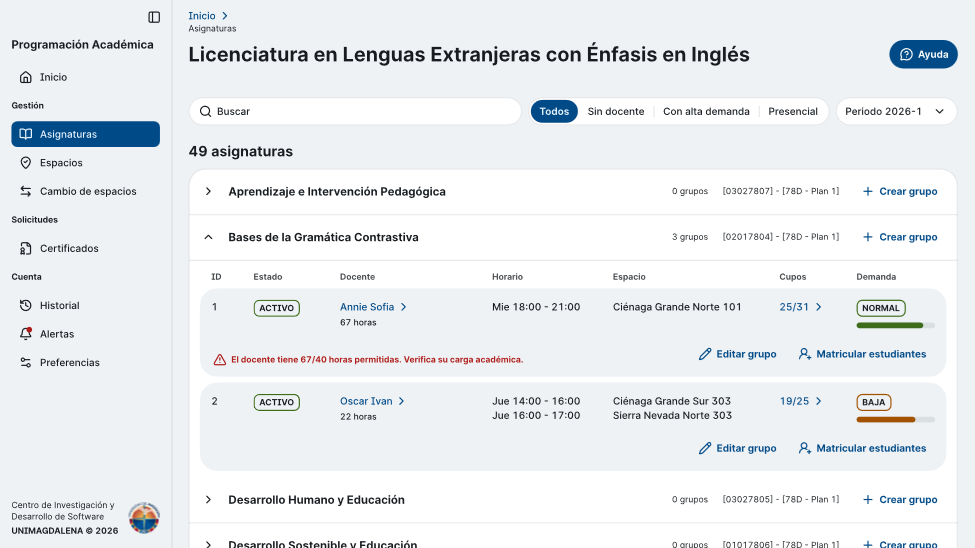975x548 pixels.
Task: Click the Historial clock icon
Action: tap(25, 305)
